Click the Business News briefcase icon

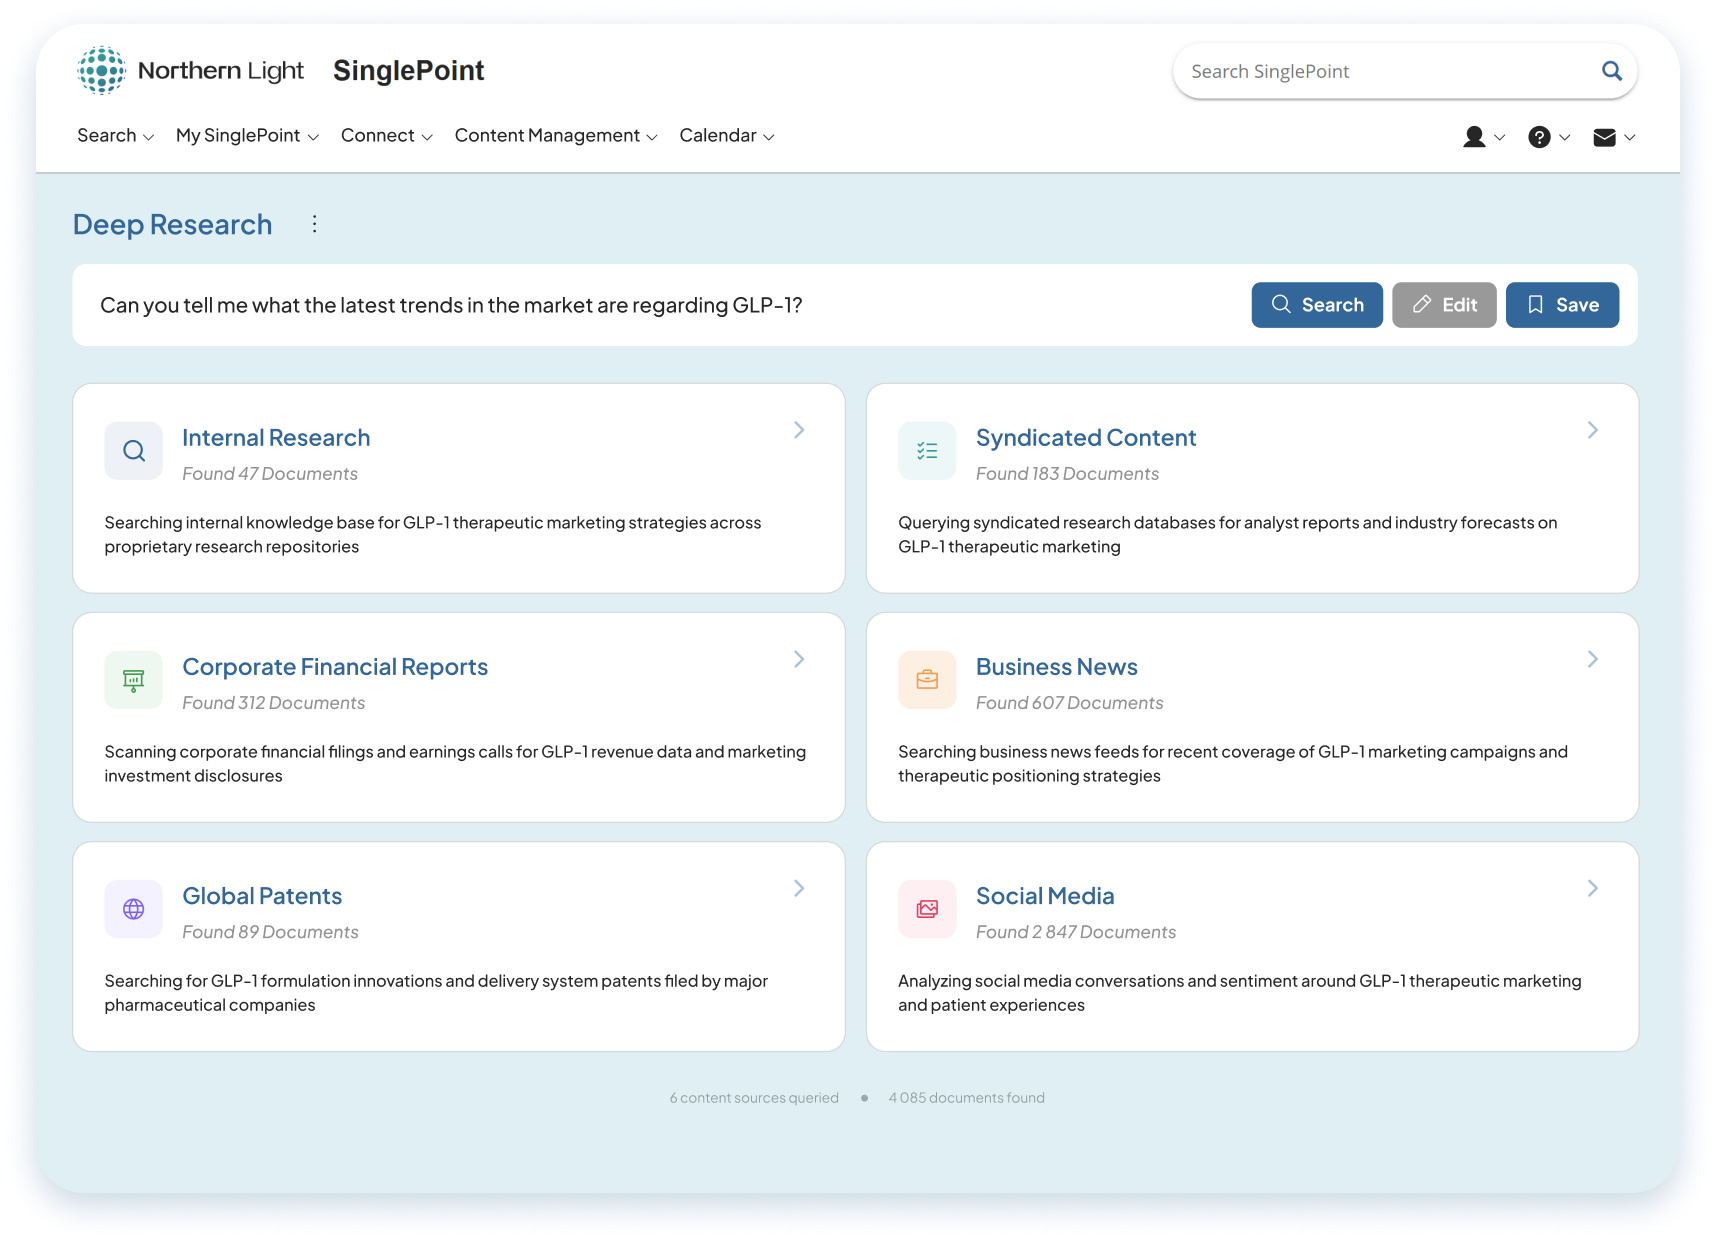pos(927,680)
